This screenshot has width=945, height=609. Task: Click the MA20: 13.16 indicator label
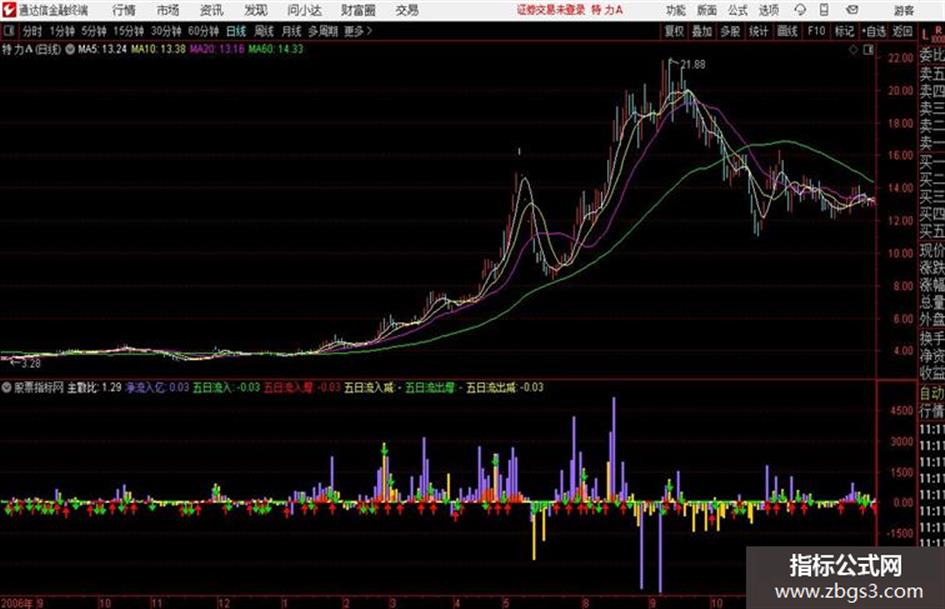(217, 49)
